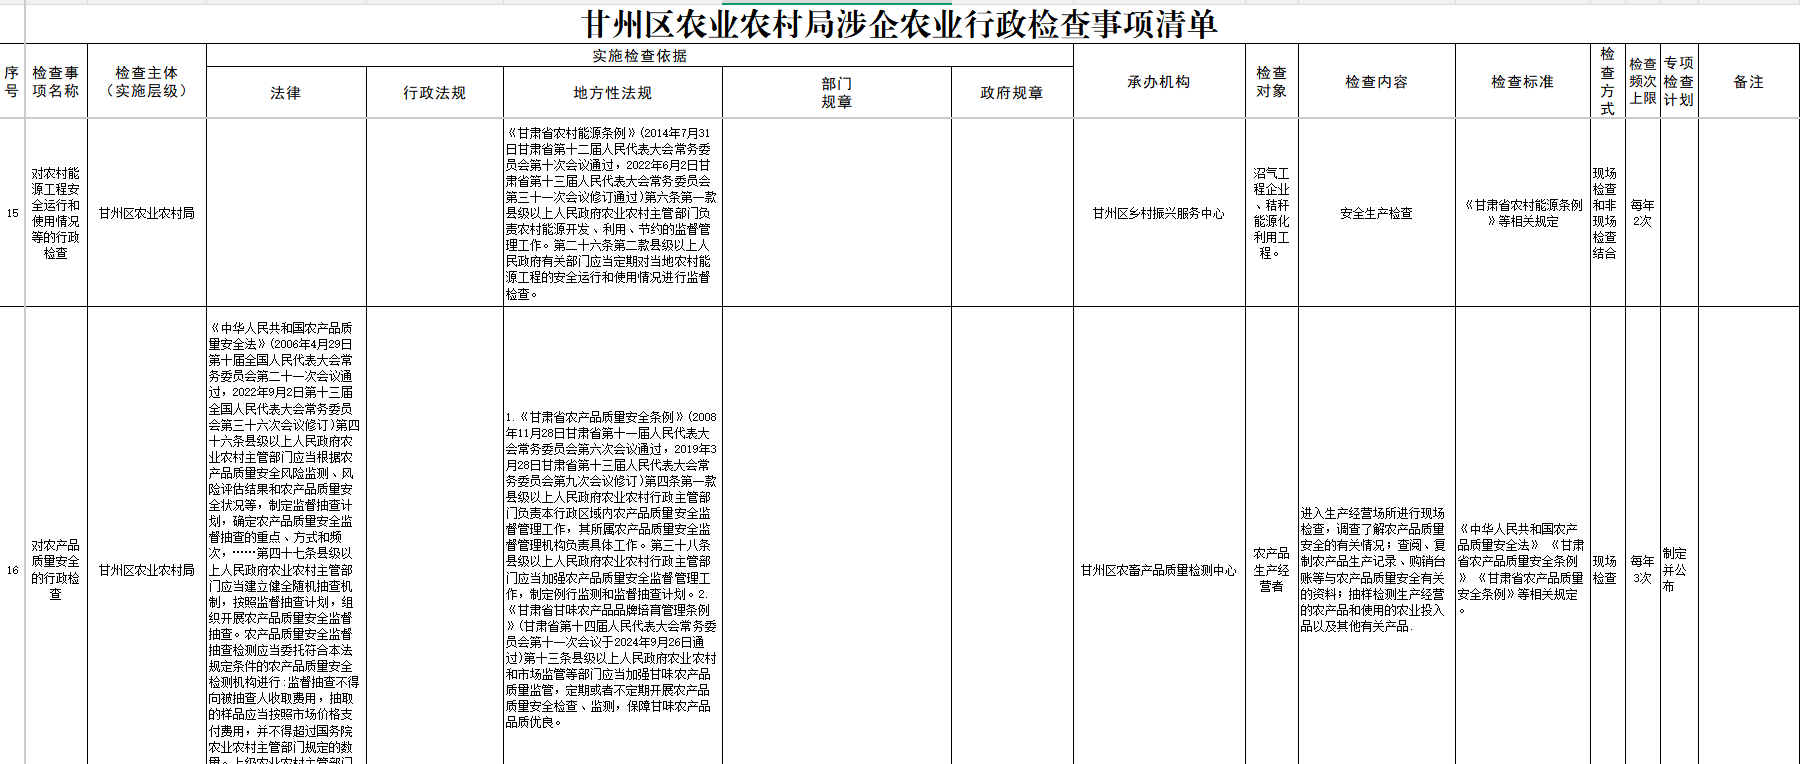Viewport: 1800px width, 764px height.
Task: Click the 检查标准 header cell
Action: pyautogui.click(x=1522, y=82)
